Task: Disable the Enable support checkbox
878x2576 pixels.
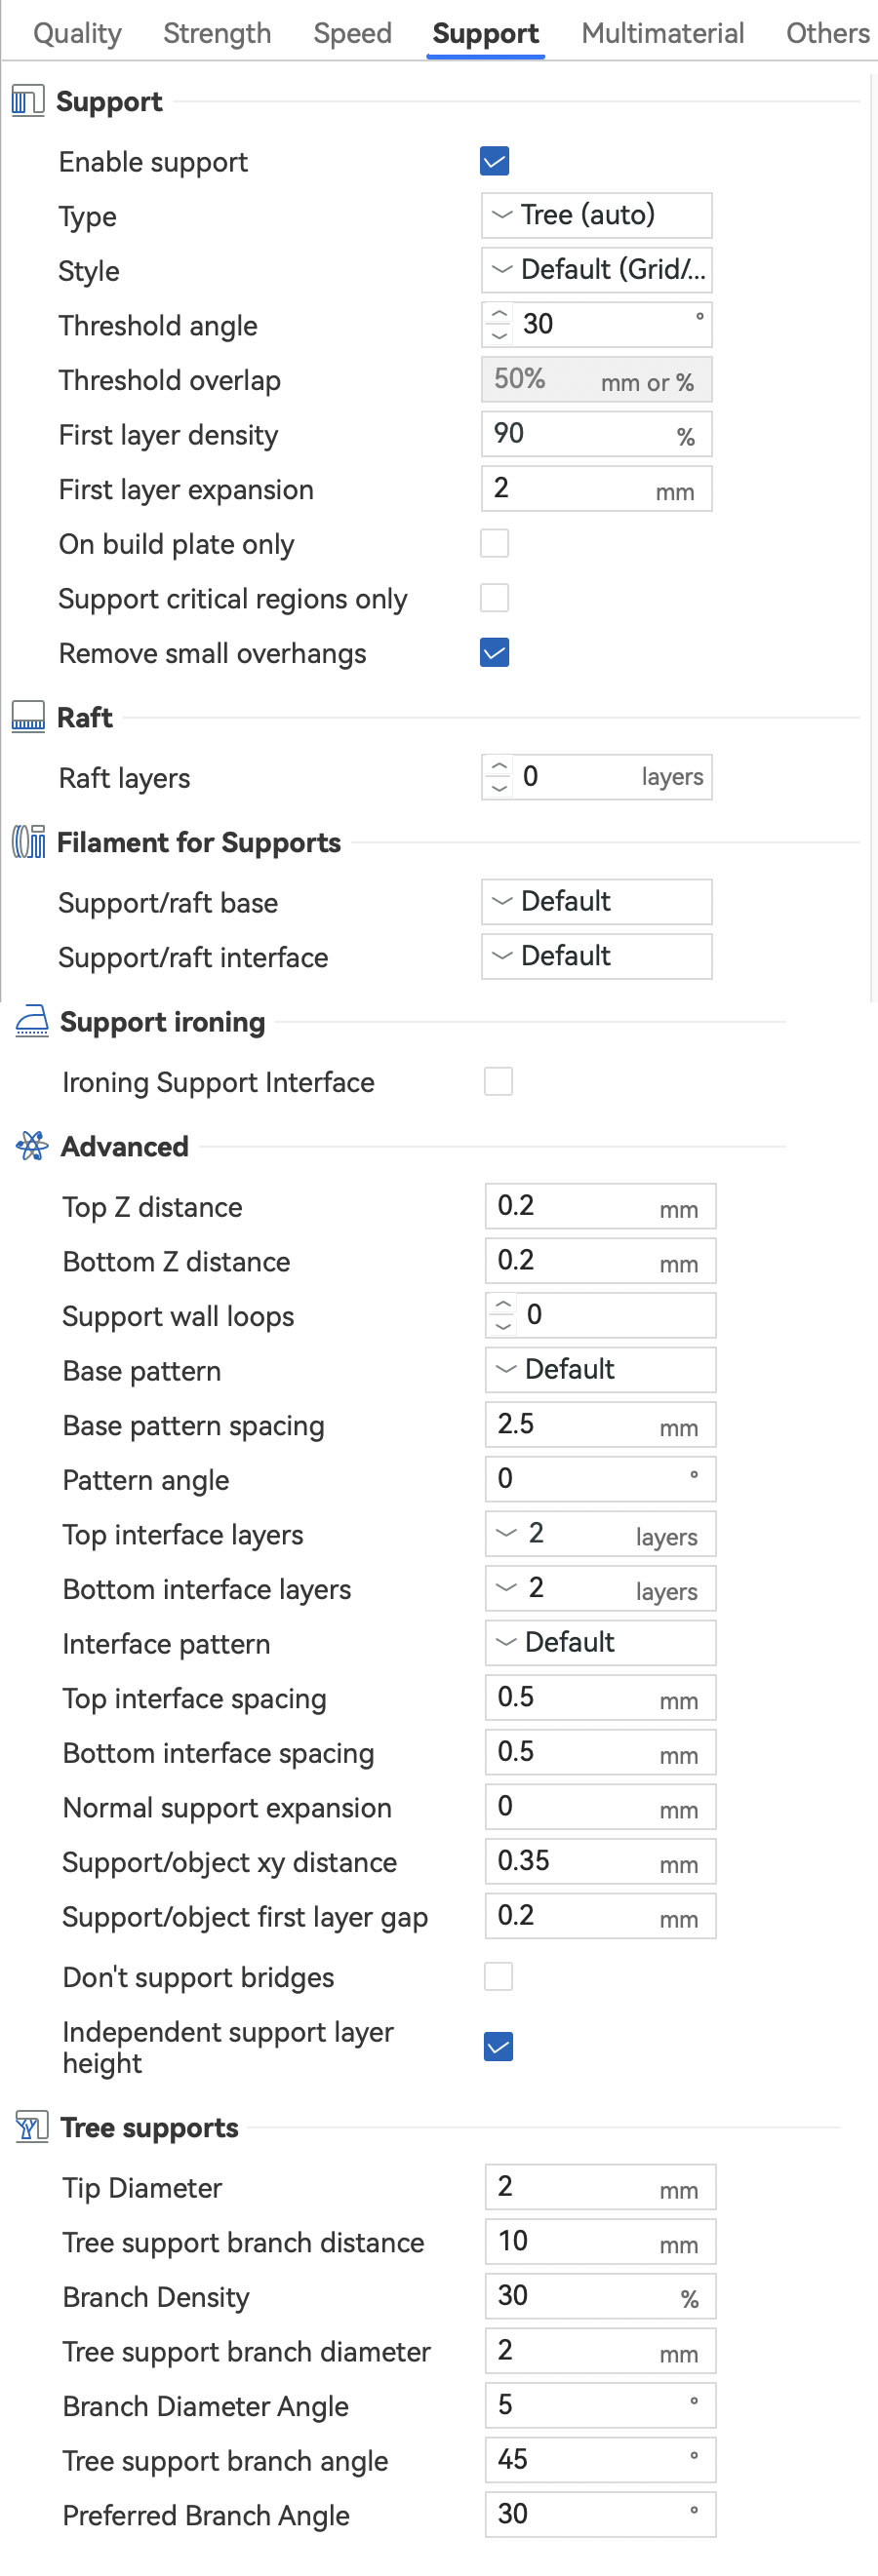Action: coord(495,161)
